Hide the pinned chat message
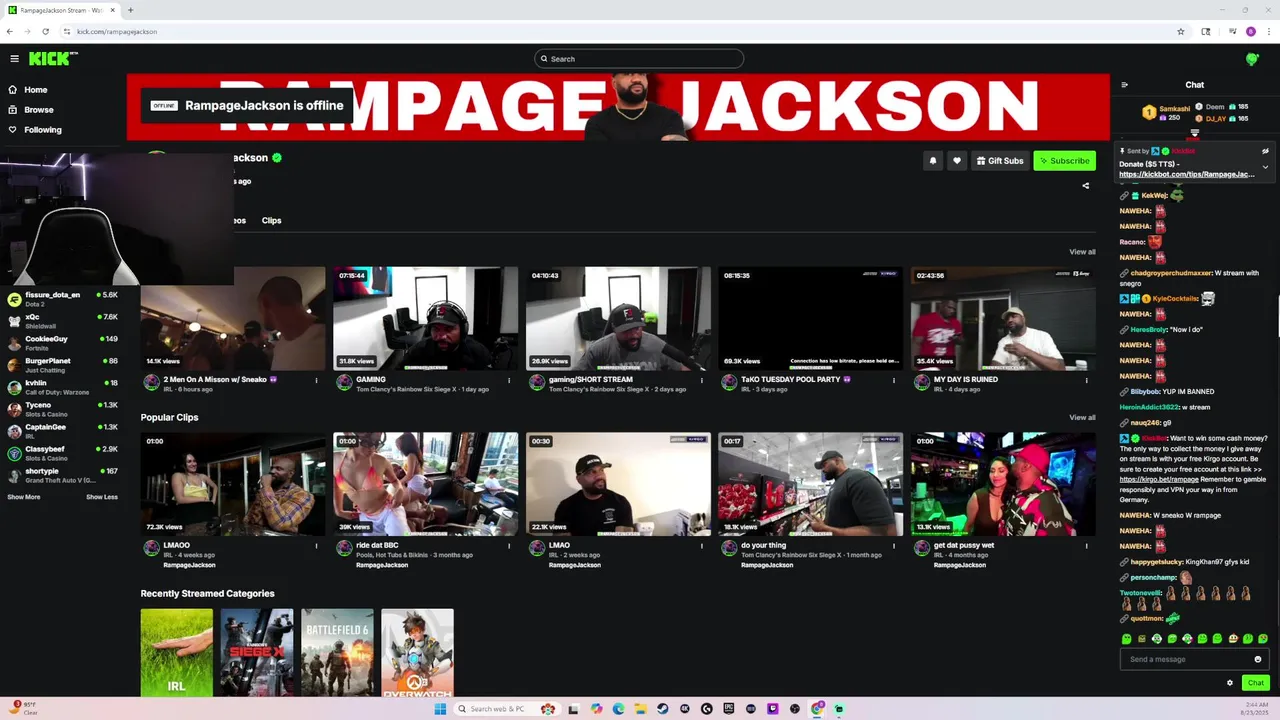1280x720 pixels. [x=1265, y=151]
